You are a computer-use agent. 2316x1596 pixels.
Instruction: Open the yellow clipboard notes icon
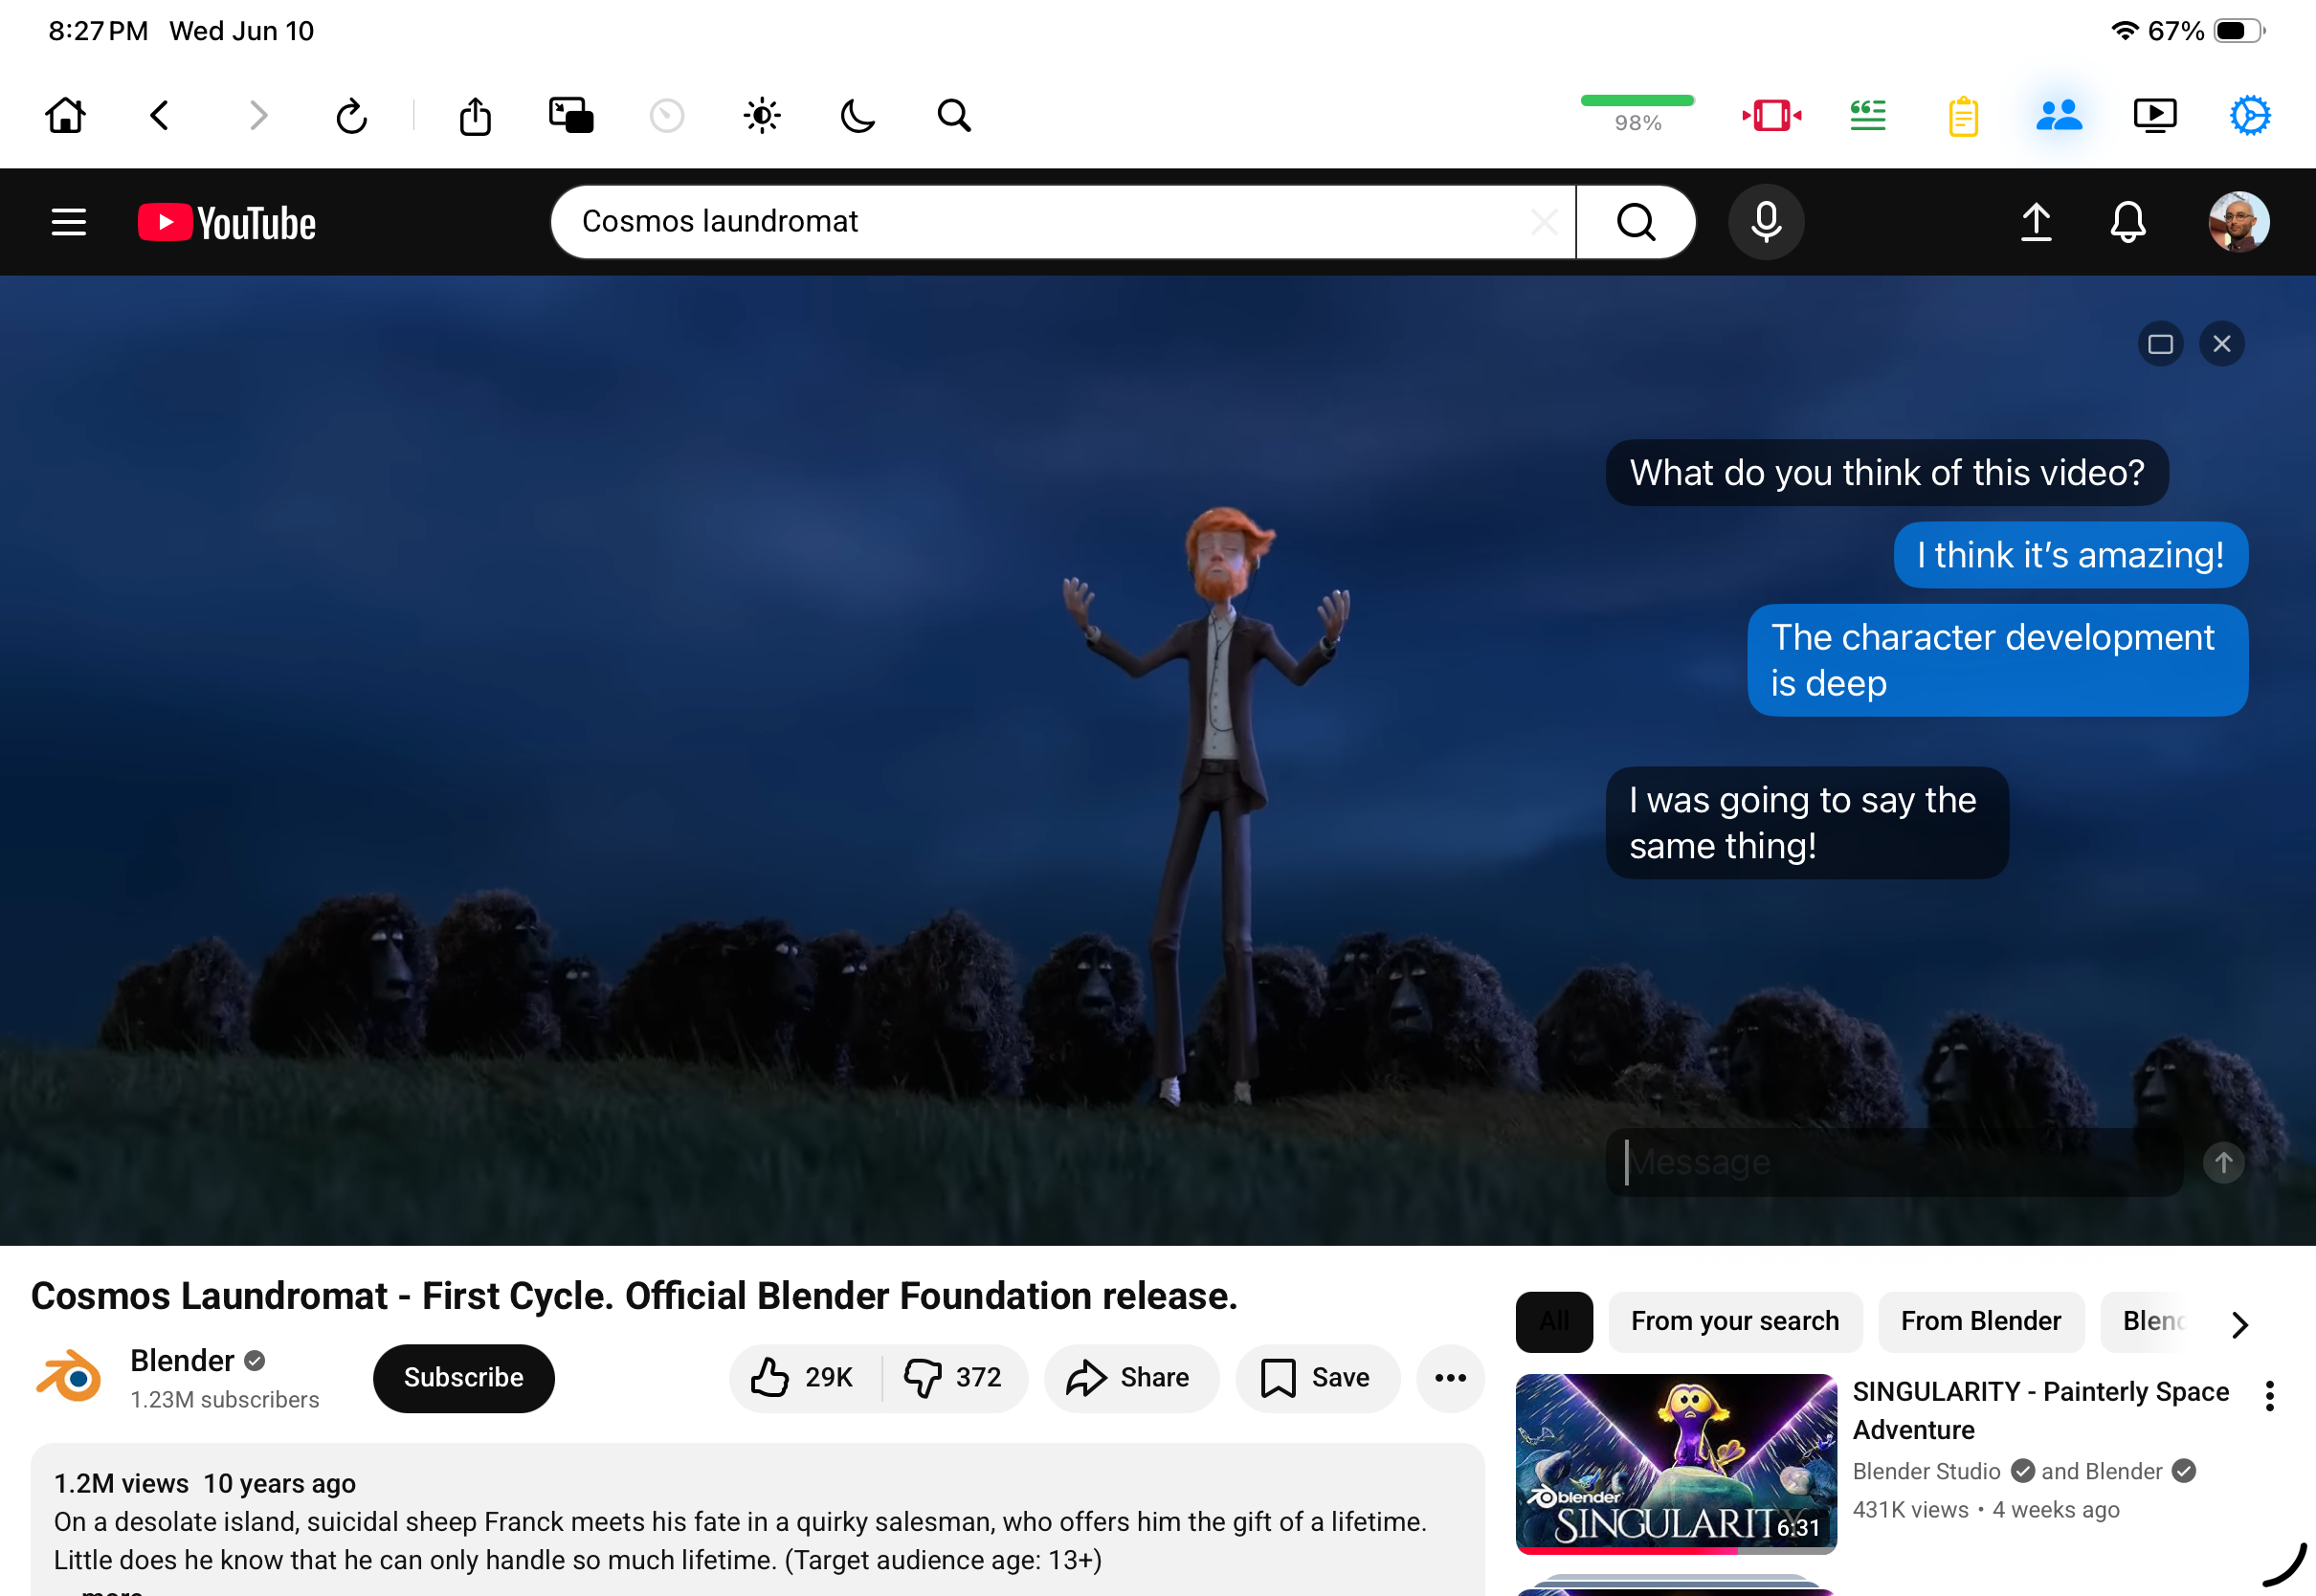pyautogui.click(x=1963, y=116)
